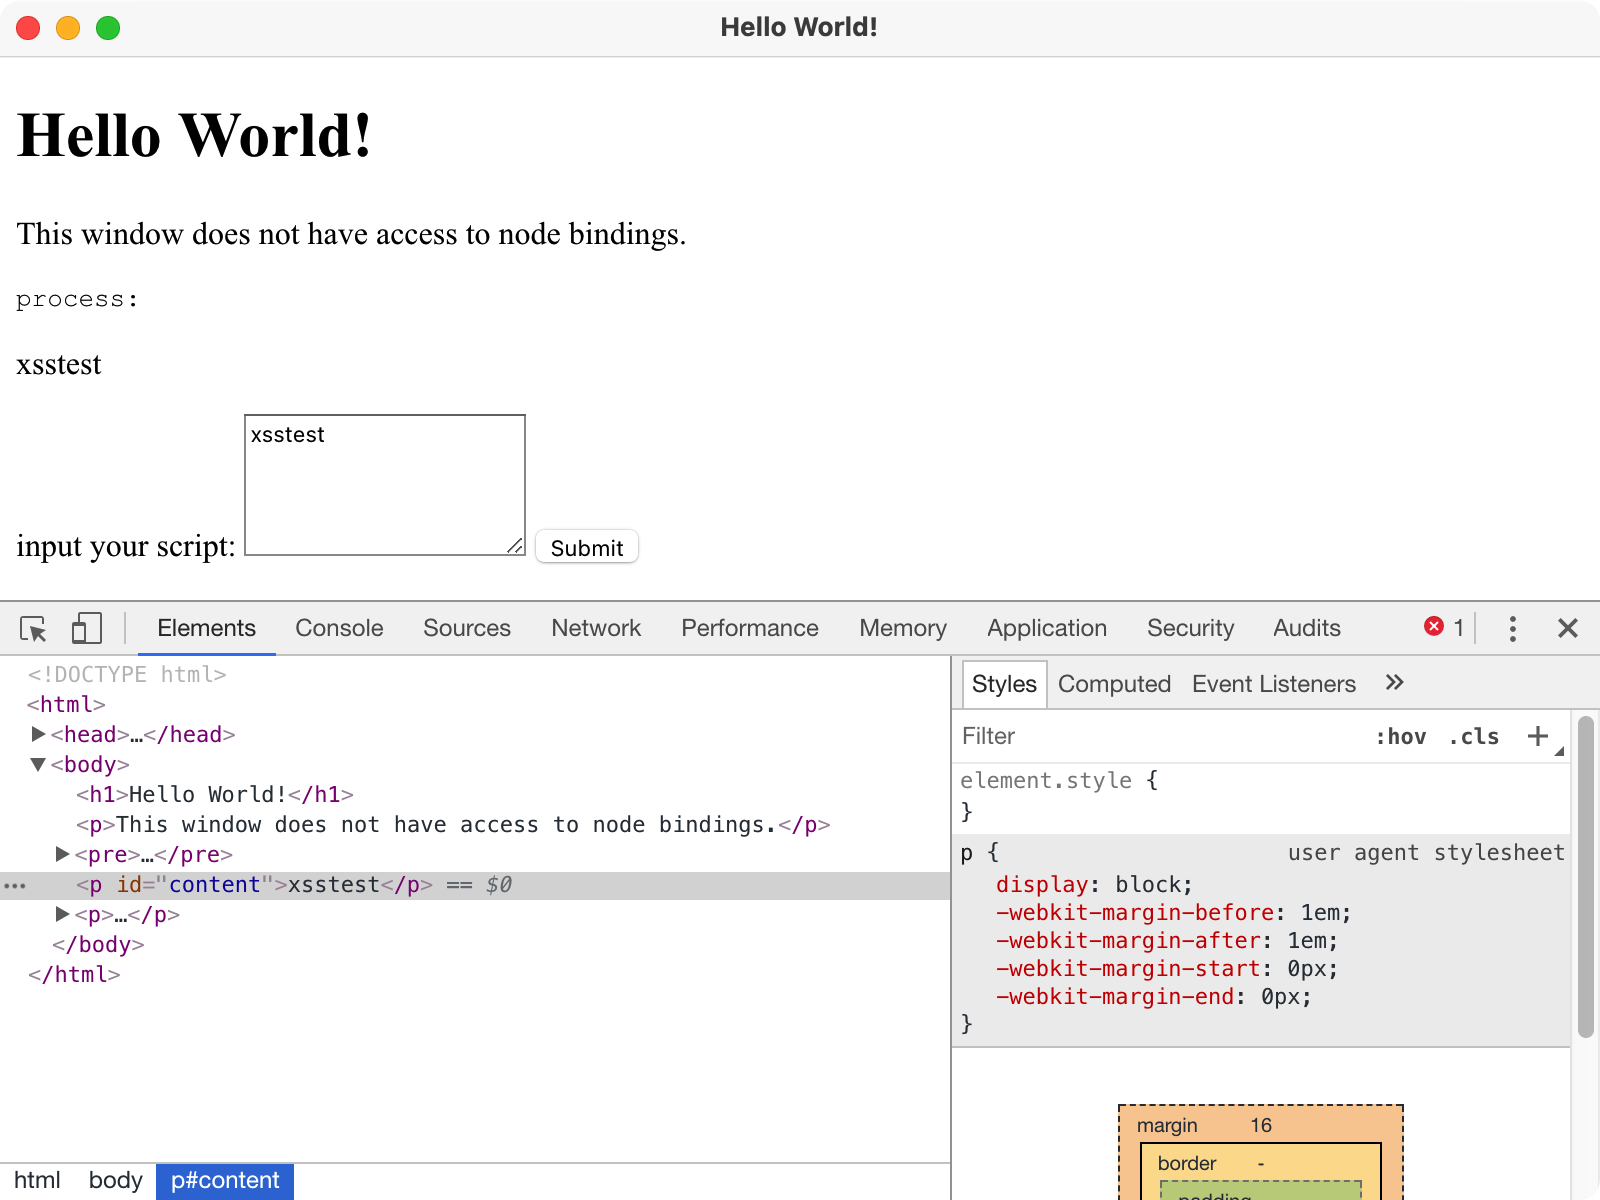Select the Styles sidebar tab
Screen dimensions: 1600x1200
(1004, 684)
